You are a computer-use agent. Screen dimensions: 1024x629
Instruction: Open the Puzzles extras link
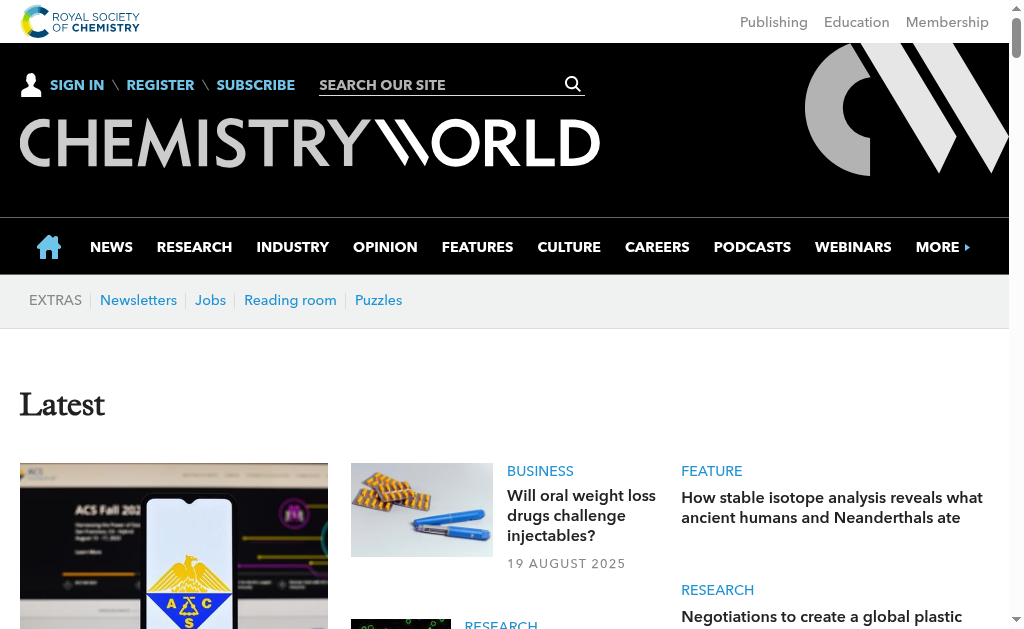point(378,300)
